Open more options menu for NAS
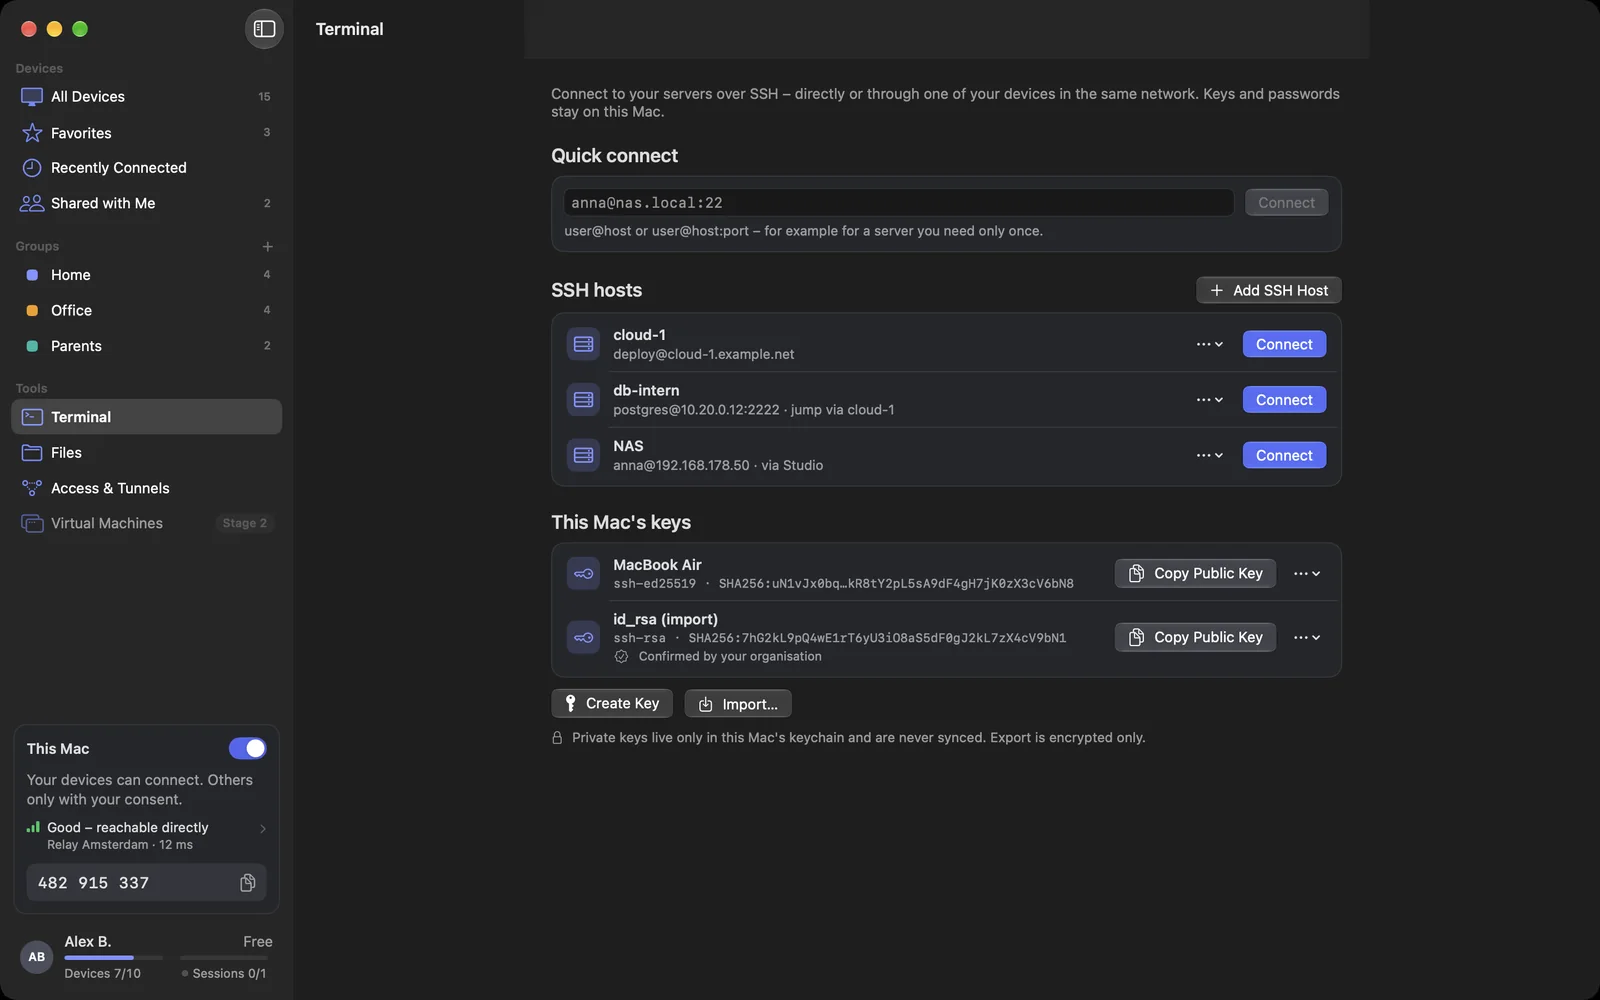Screen dimensions: 1600x1000 click(1209, 455)
